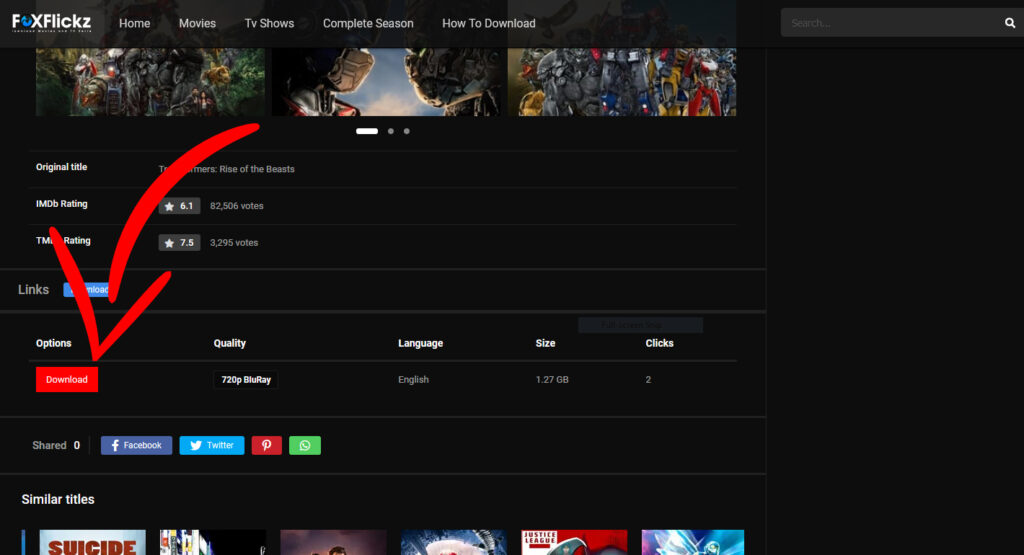Share via the WhatsApp icon button
The image size is (1024, 555).
click(305, 445)
